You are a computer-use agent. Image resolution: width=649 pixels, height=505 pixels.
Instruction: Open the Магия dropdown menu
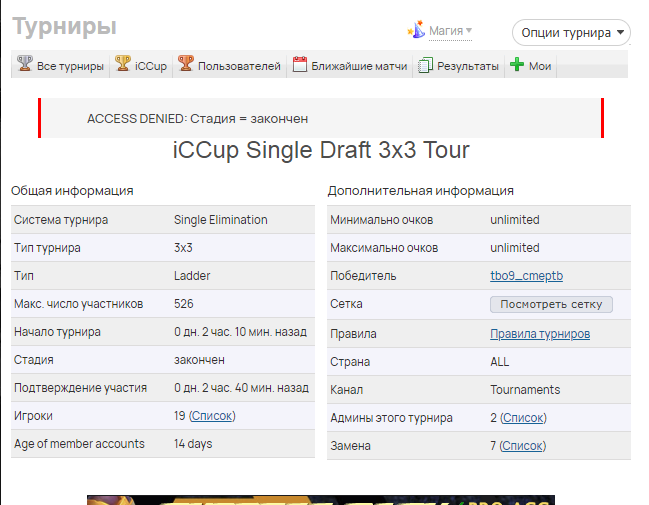[450, 31]
